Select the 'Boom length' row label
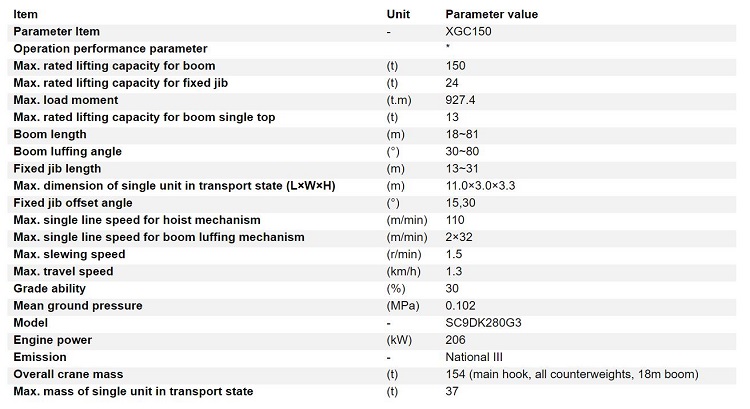Image resolution: width=750 pixels, height=409 pixels. 50,134
